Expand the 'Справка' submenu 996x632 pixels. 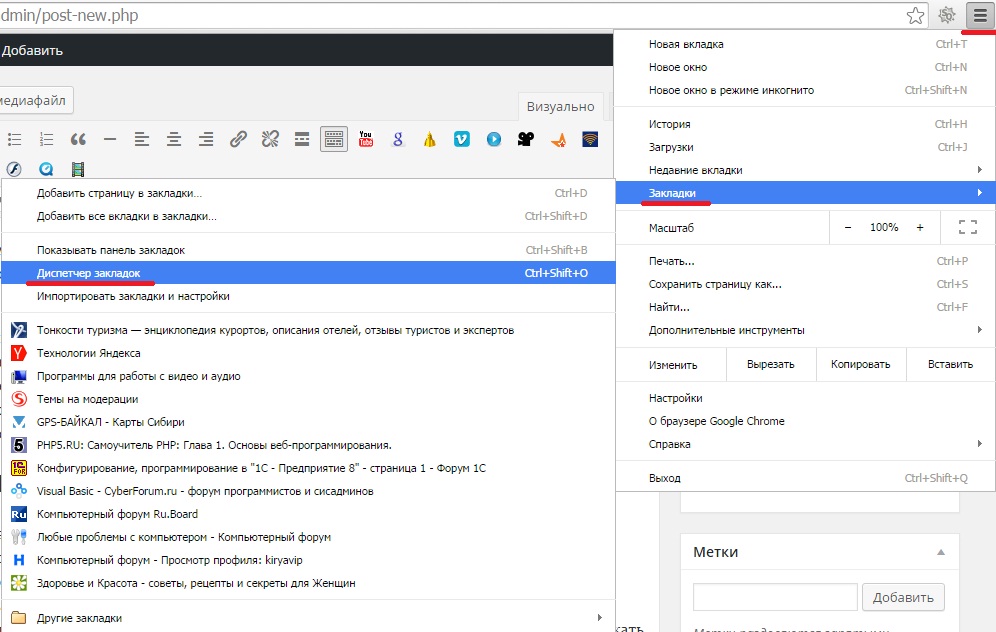tap(670, 444)
